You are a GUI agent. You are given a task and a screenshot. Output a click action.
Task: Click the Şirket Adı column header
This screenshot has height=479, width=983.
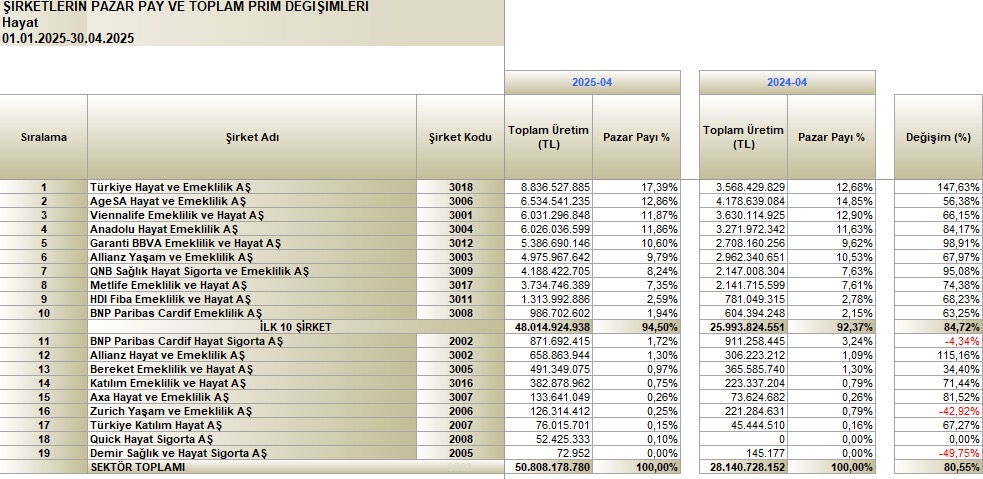coord(252,137)
